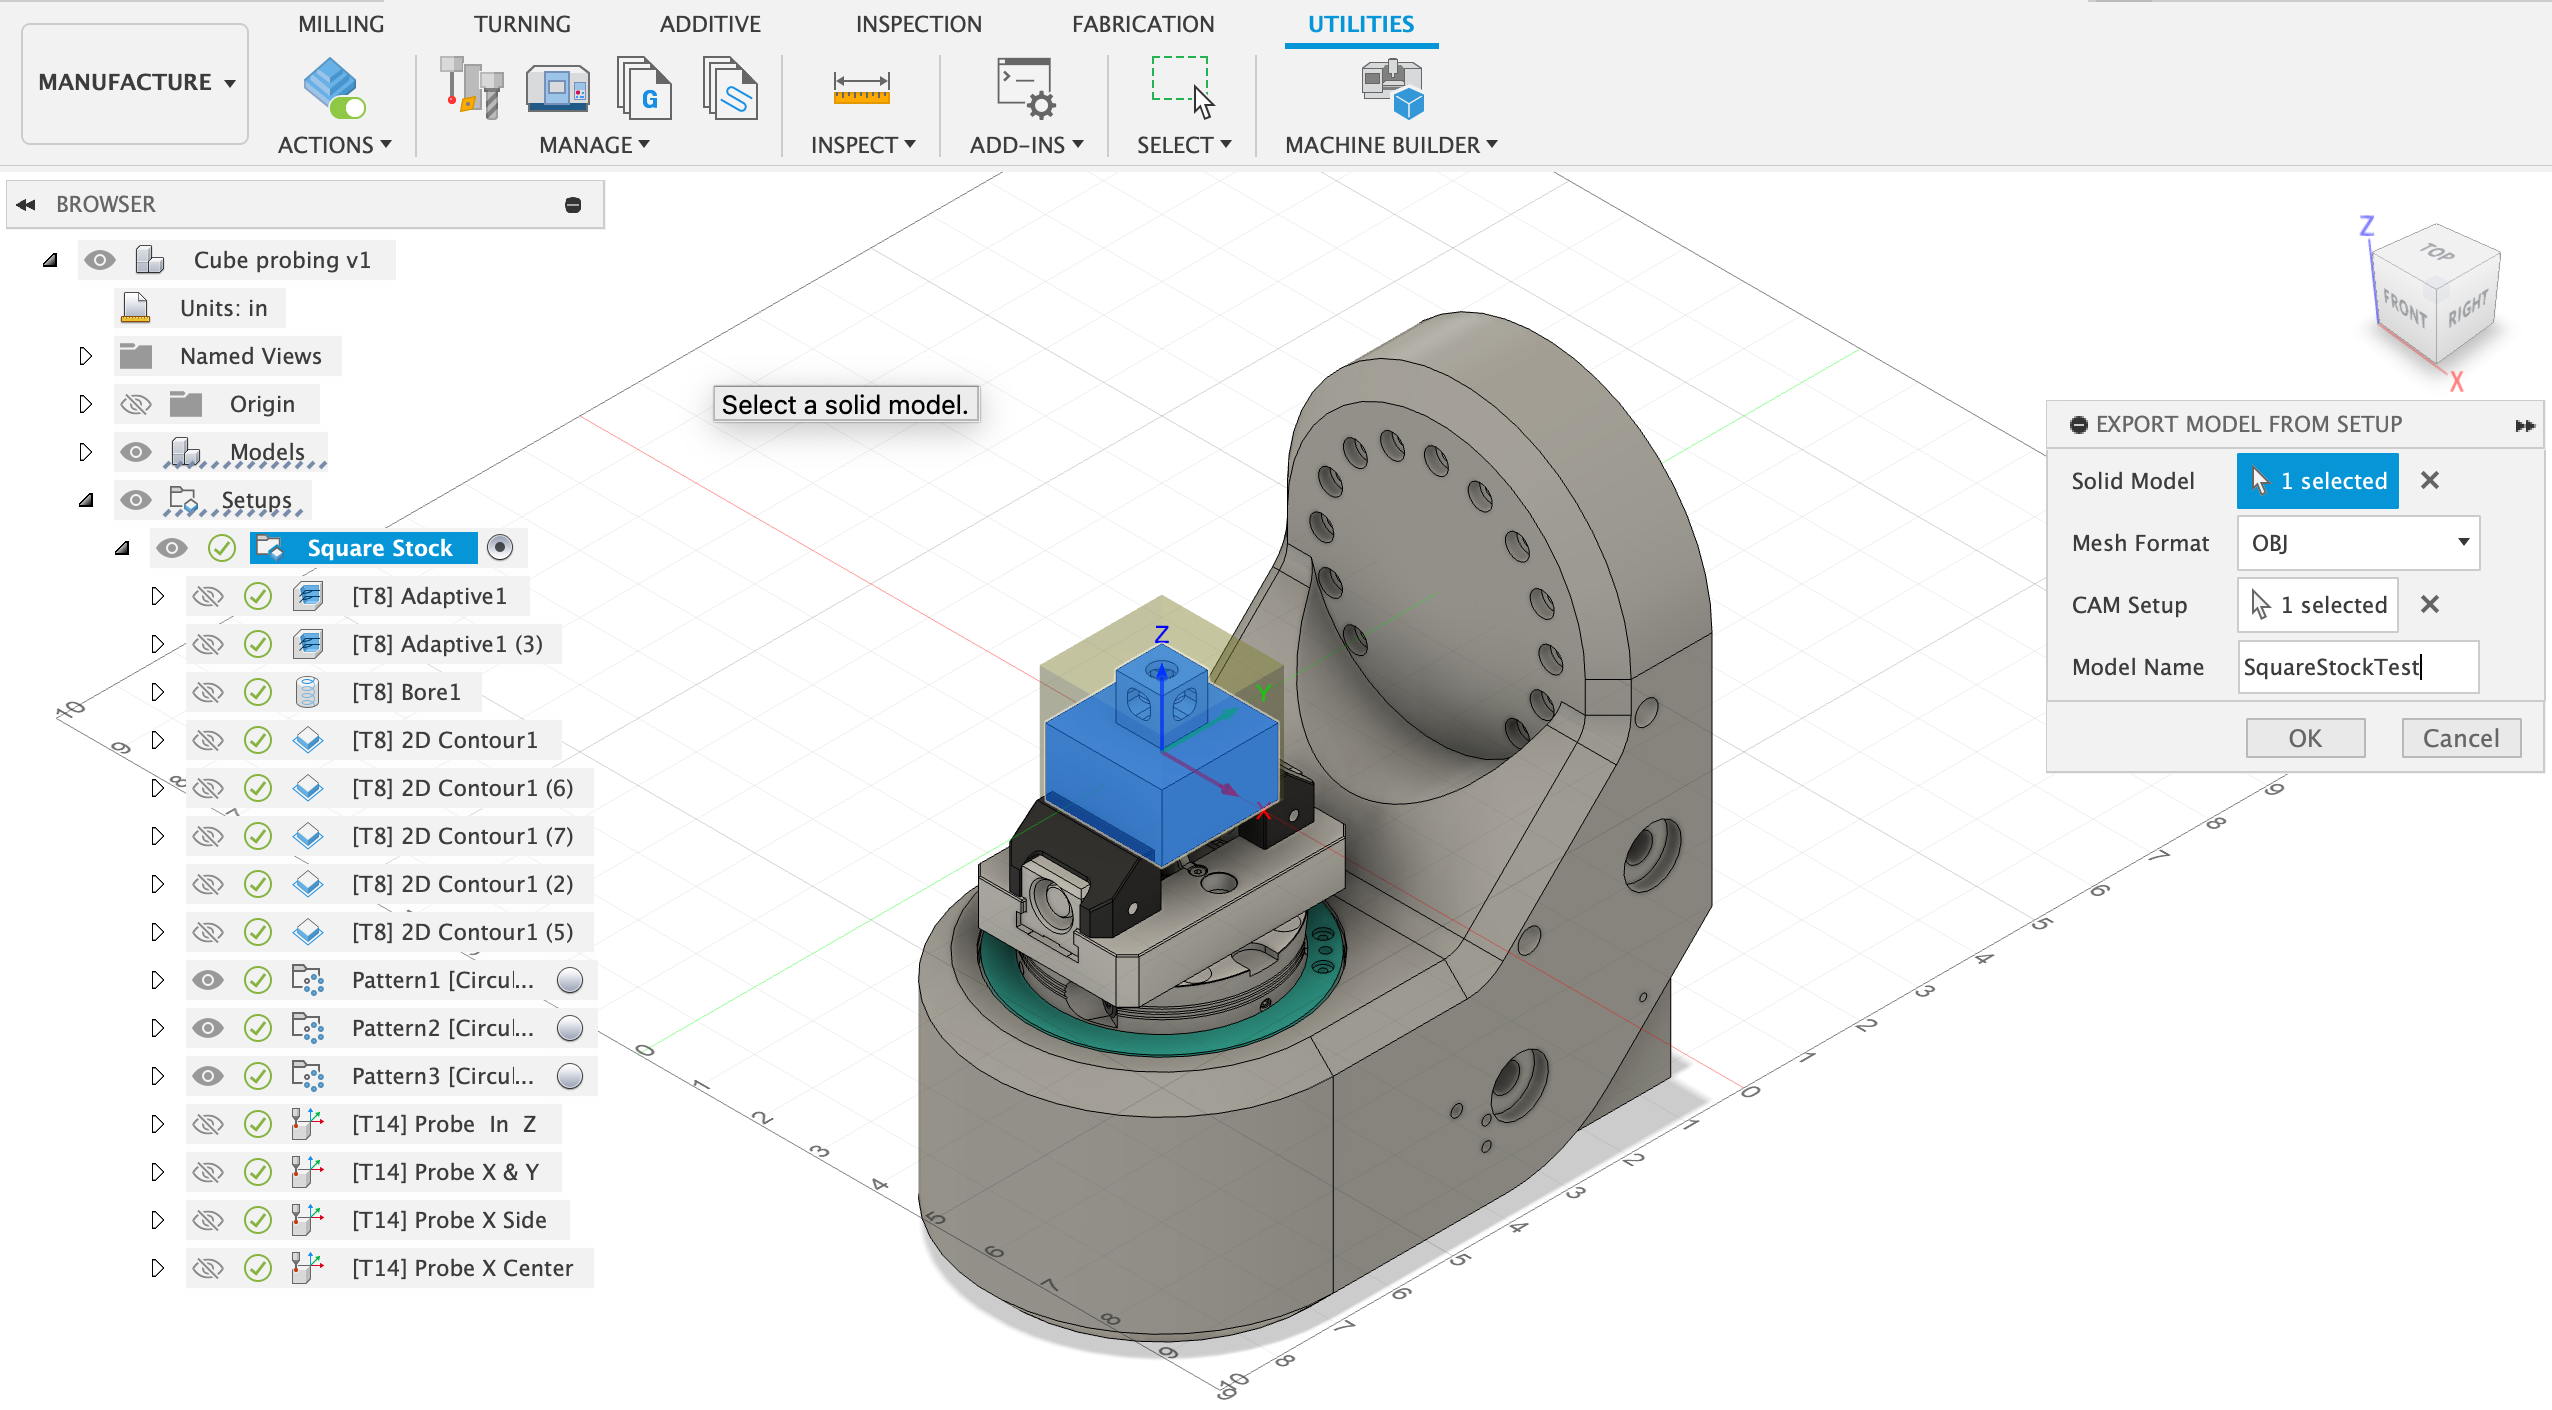This screenshot has height=1410, width=2552.
Task: Open the MANUFACTURE workspace dropdown
Action: [135, 83]
